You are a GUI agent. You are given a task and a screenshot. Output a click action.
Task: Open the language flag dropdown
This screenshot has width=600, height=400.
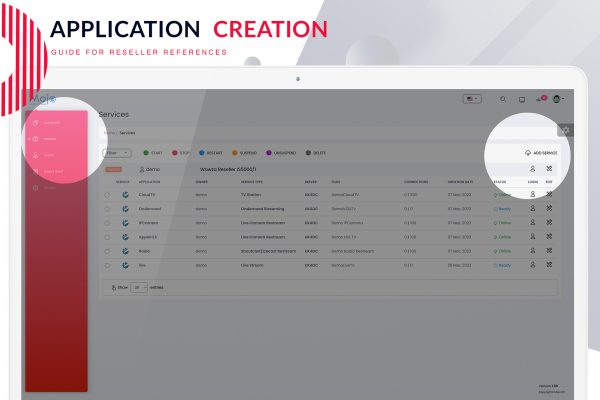click(472, 99)
